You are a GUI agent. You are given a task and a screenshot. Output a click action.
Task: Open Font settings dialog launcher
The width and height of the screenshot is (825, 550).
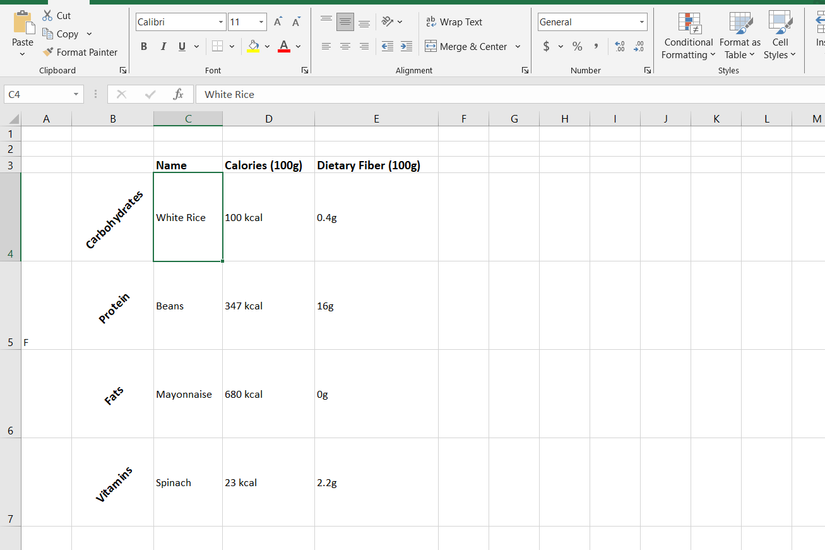[x=305, y=70]
